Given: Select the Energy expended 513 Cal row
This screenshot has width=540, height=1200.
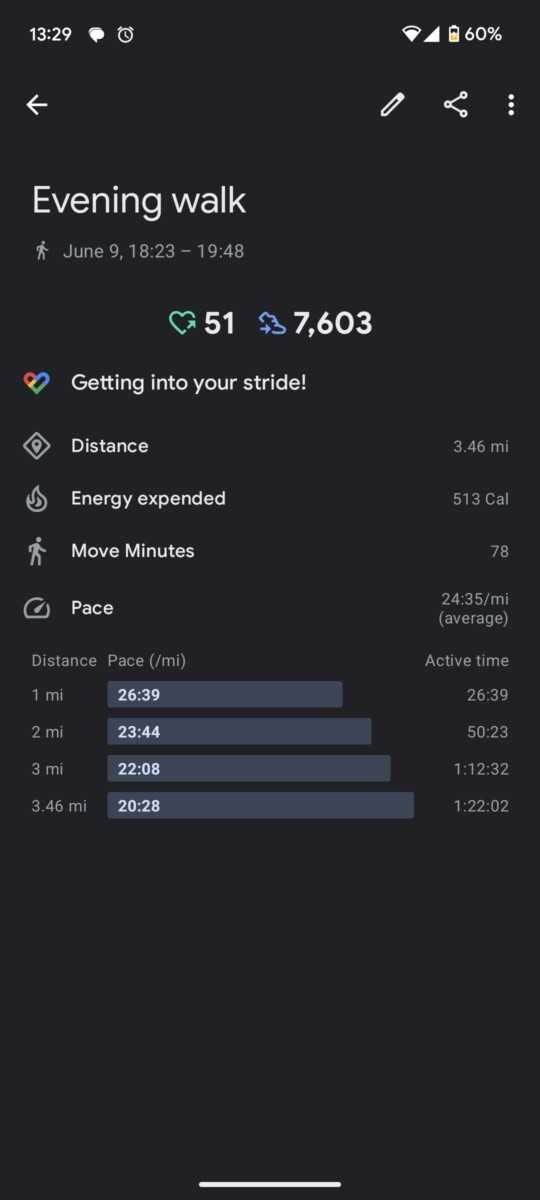Looking at the screenshot, I should pos(270,498).
